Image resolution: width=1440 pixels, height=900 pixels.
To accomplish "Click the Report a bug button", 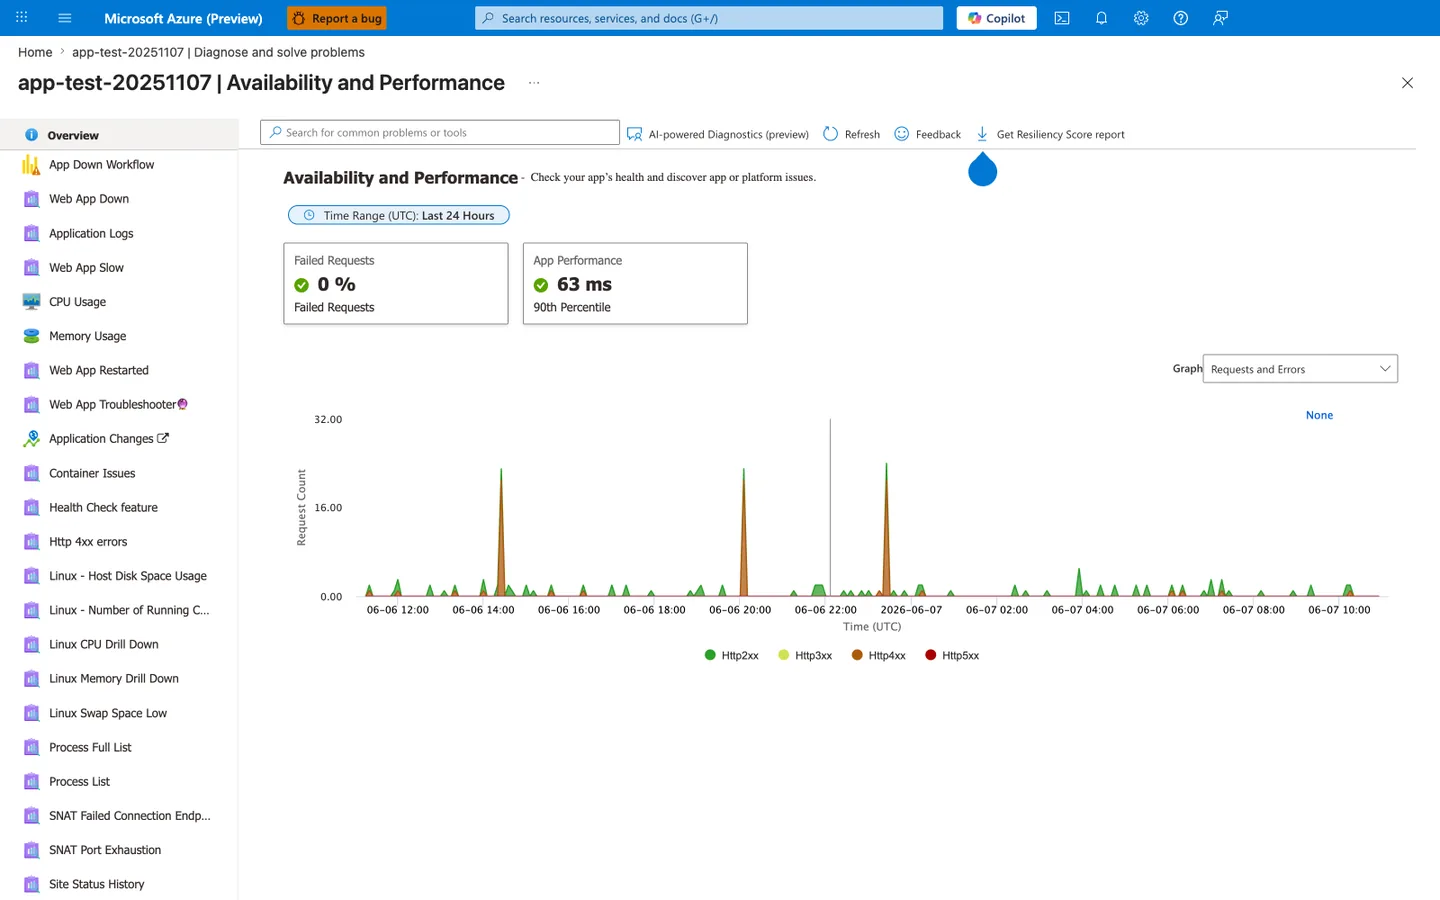I will click(x=336, y=18).
